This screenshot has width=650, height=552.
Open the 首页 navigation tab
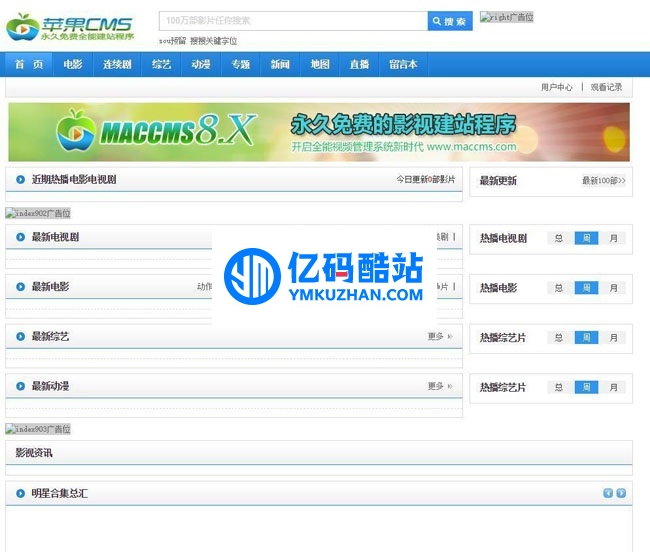pyautogui.click(x=29, y=64)
